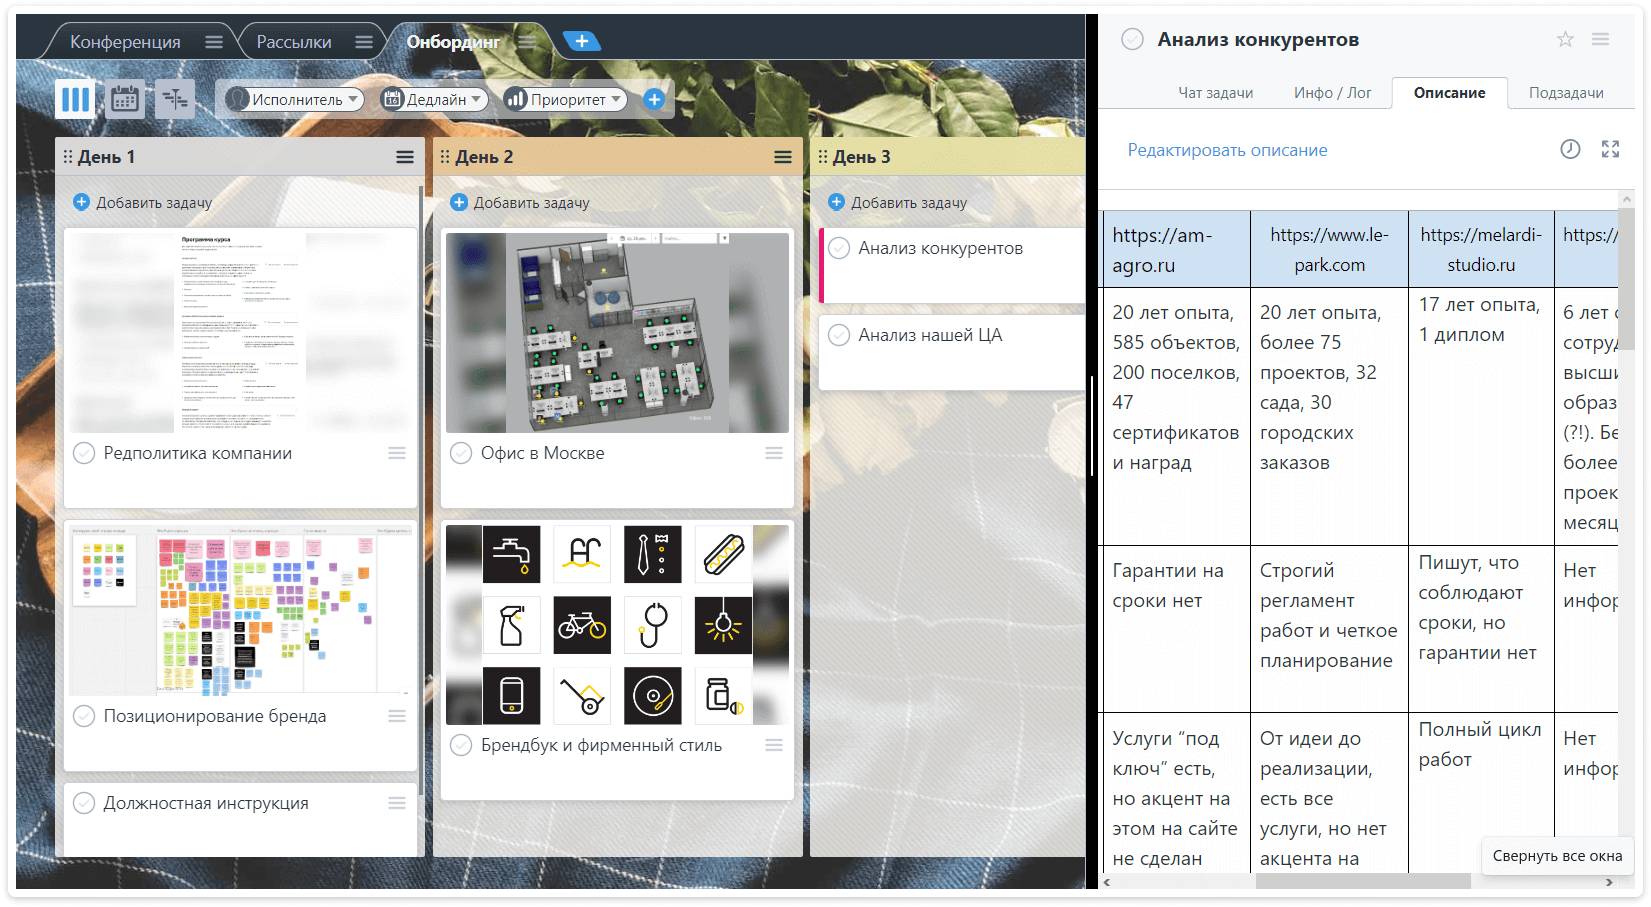This screenshot has width=1651, height=907.
Task: Add another filter with the plus icon
Action: (654, 99)
